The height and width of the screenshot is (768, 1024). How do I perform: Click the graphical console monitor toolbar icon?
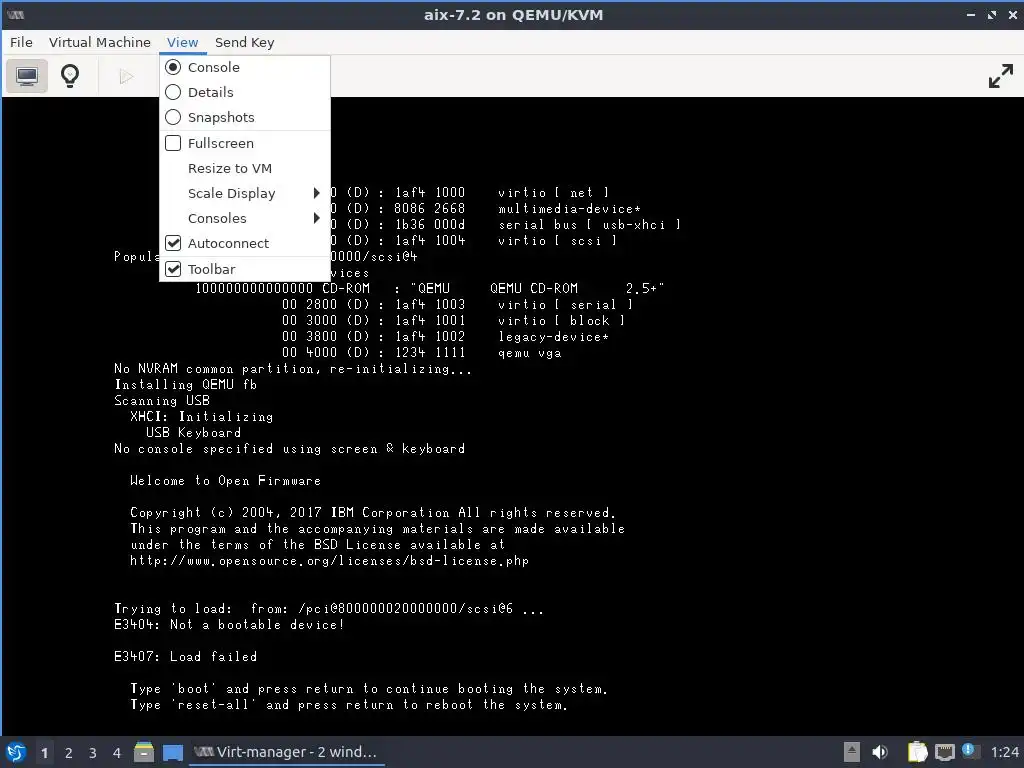[x=27, y=76]
